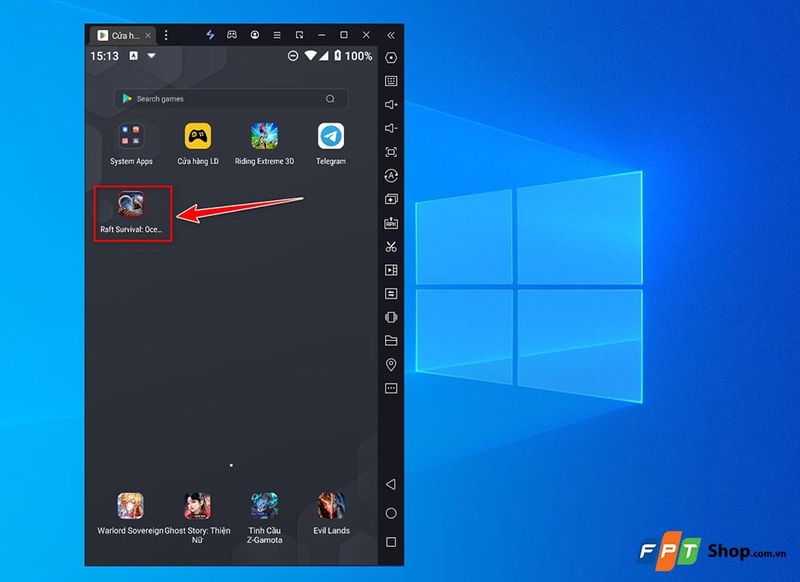The height and width of the screenshot is (582, 800).
Task: Open the operation recorder (A) icon
Action: pyautogui.click(x=391, y=175)
